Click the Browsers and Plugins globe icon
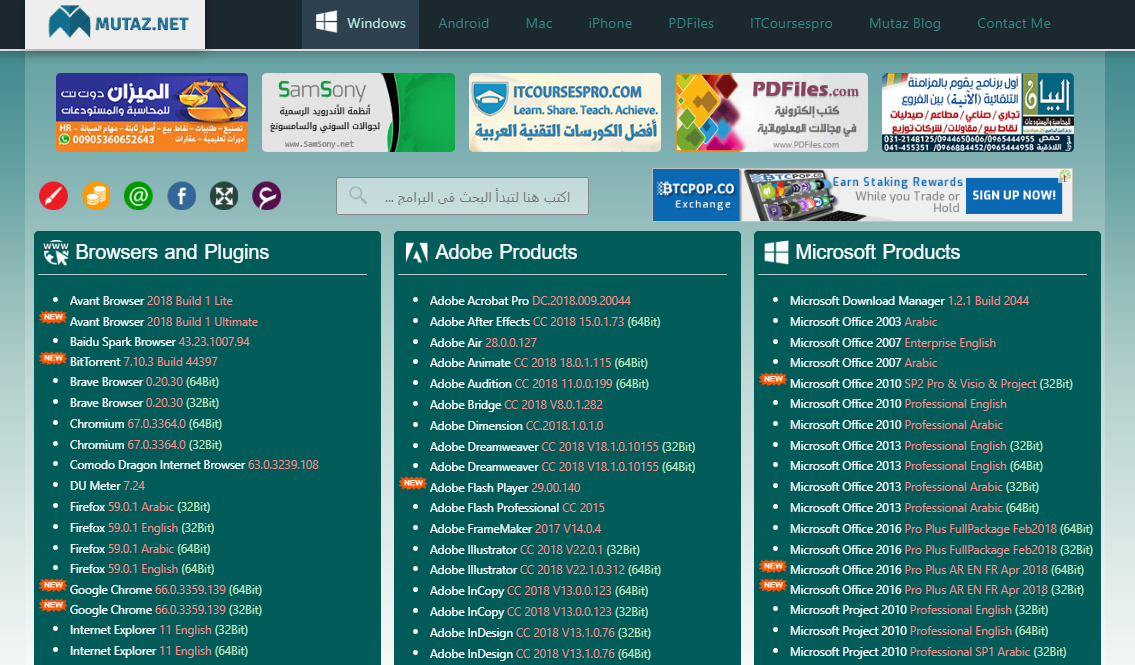 [x=55, y=253]
